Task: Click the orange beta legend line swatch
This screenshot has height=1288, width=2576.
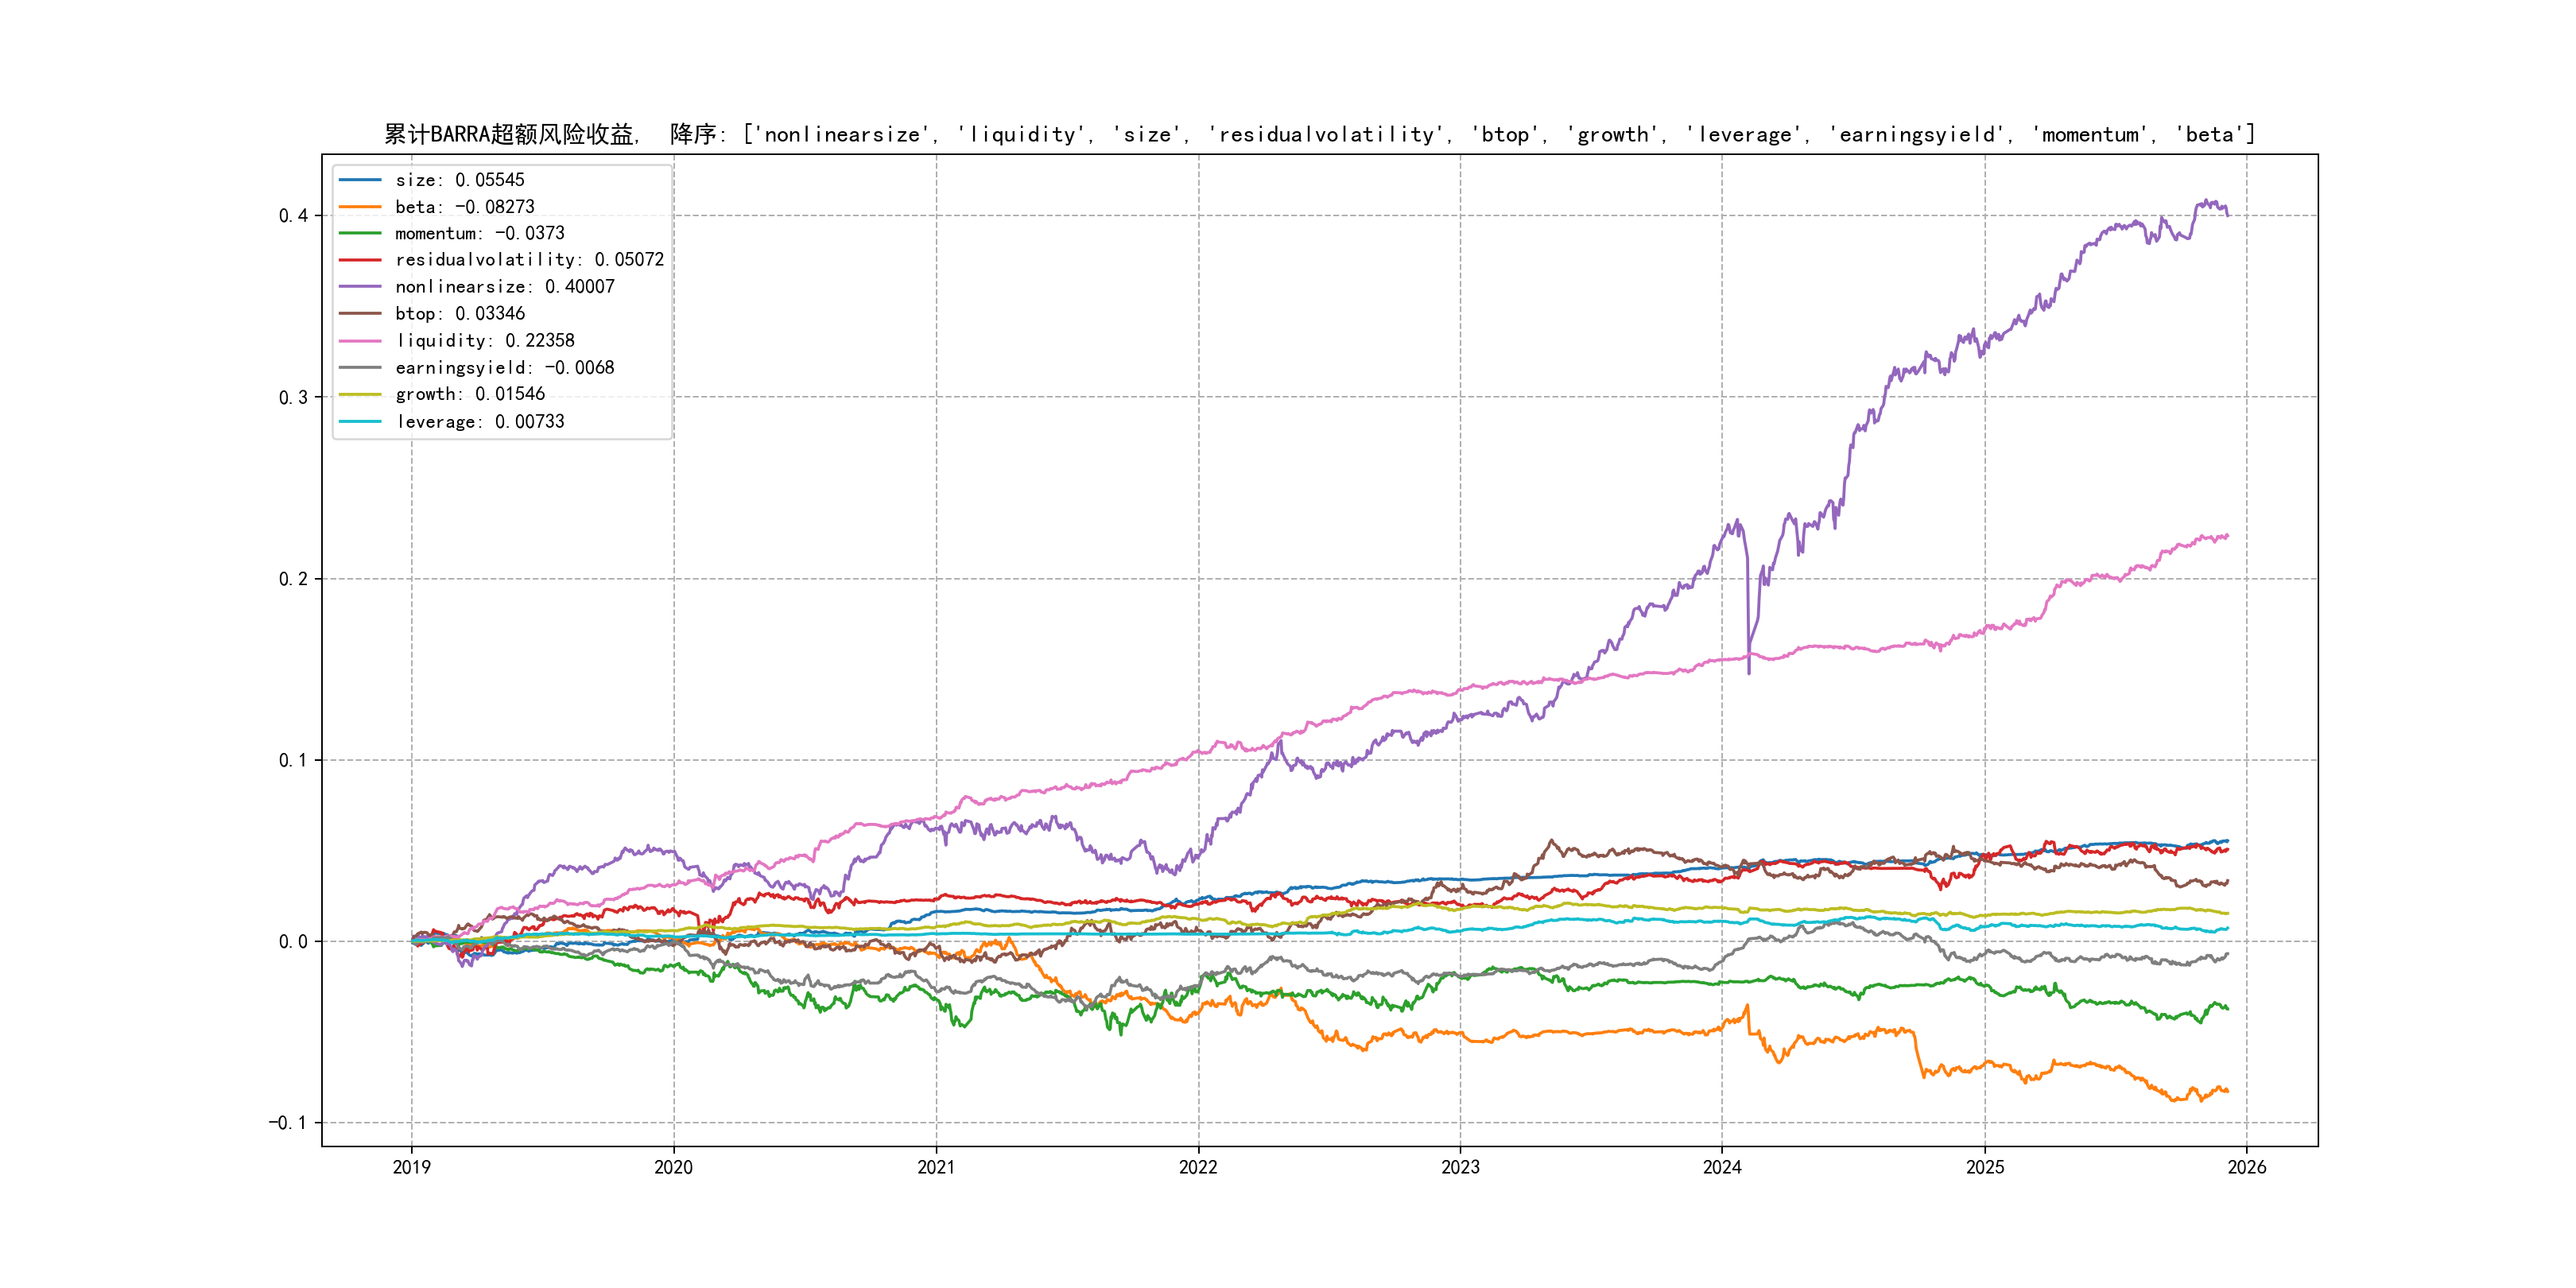Action: 360,207
